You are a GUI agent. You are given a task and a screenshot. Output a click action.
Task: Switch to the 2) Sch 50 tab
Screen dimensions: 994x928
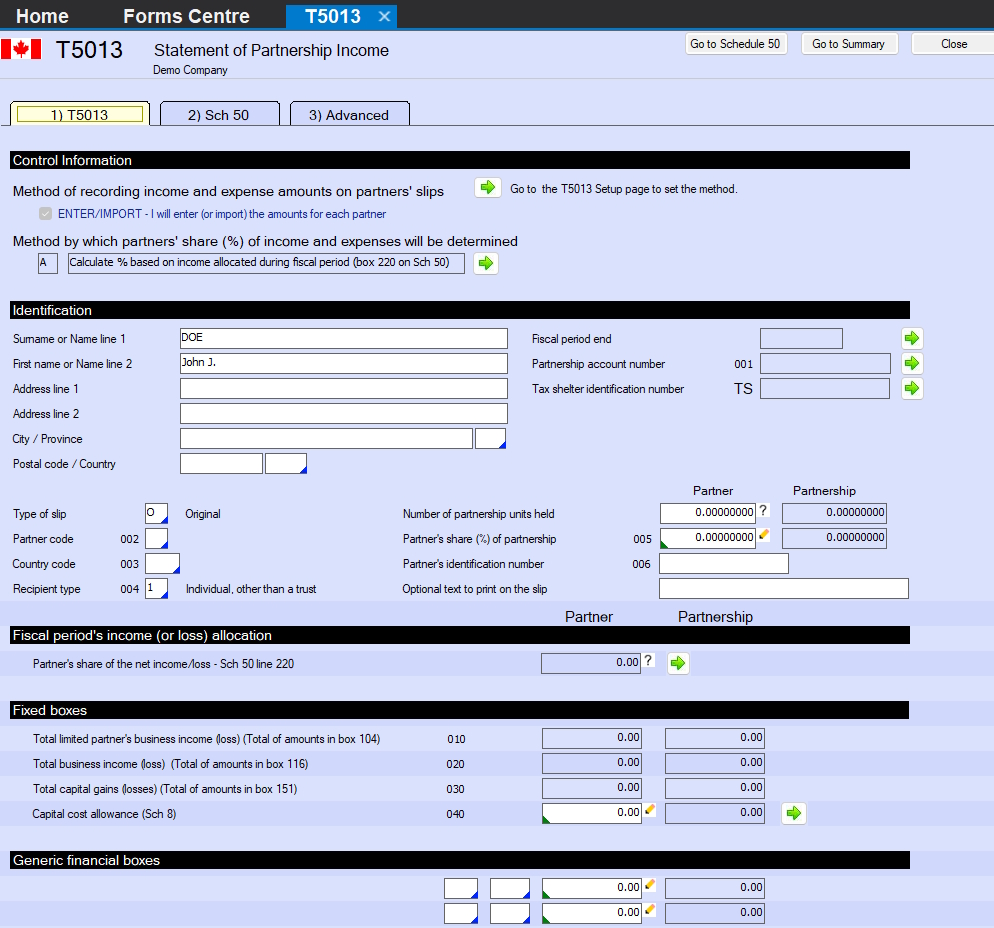tap(218, 115)
